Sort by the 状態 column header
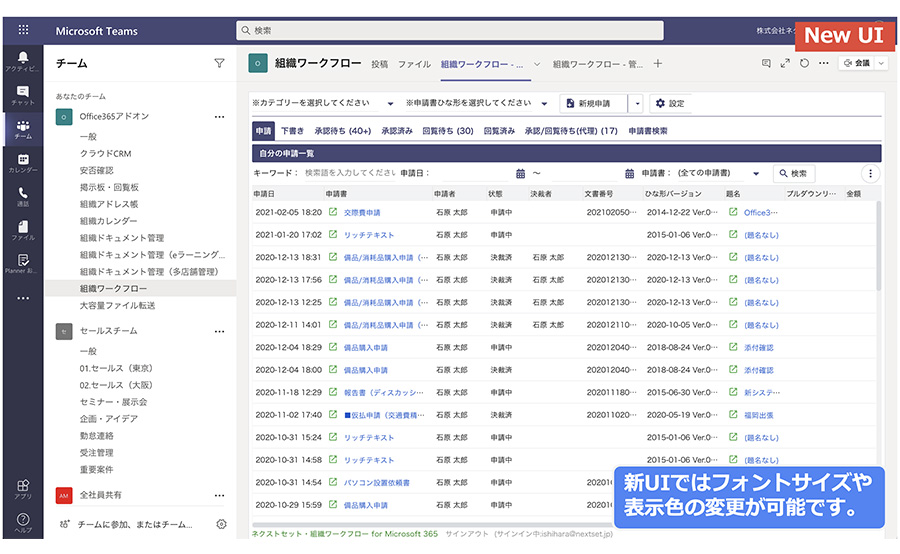This screenshot has width=900, height=554. (495, 194)
